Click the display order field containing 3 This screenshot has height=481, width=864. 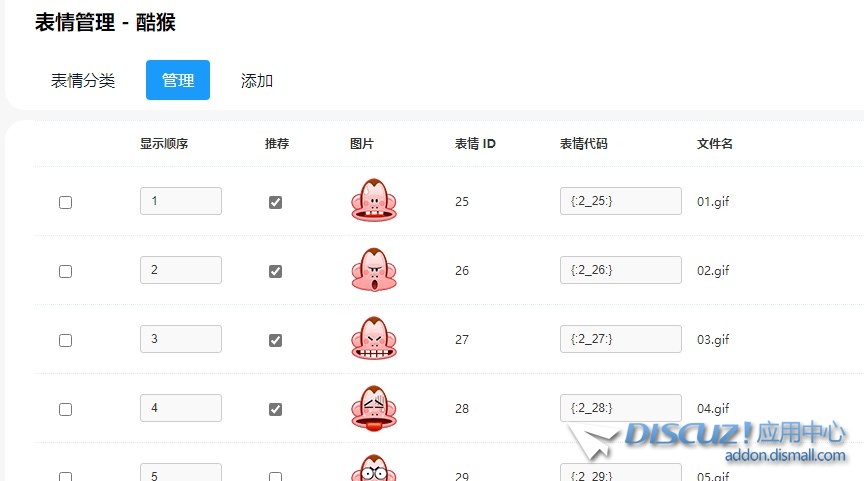point(181,339)
